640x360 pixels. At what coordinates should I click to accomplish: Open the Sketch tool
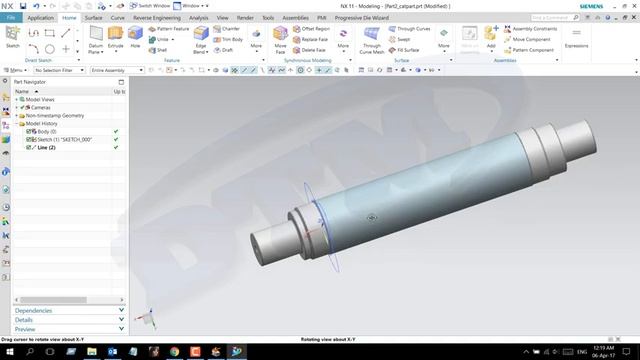point(13,37)
